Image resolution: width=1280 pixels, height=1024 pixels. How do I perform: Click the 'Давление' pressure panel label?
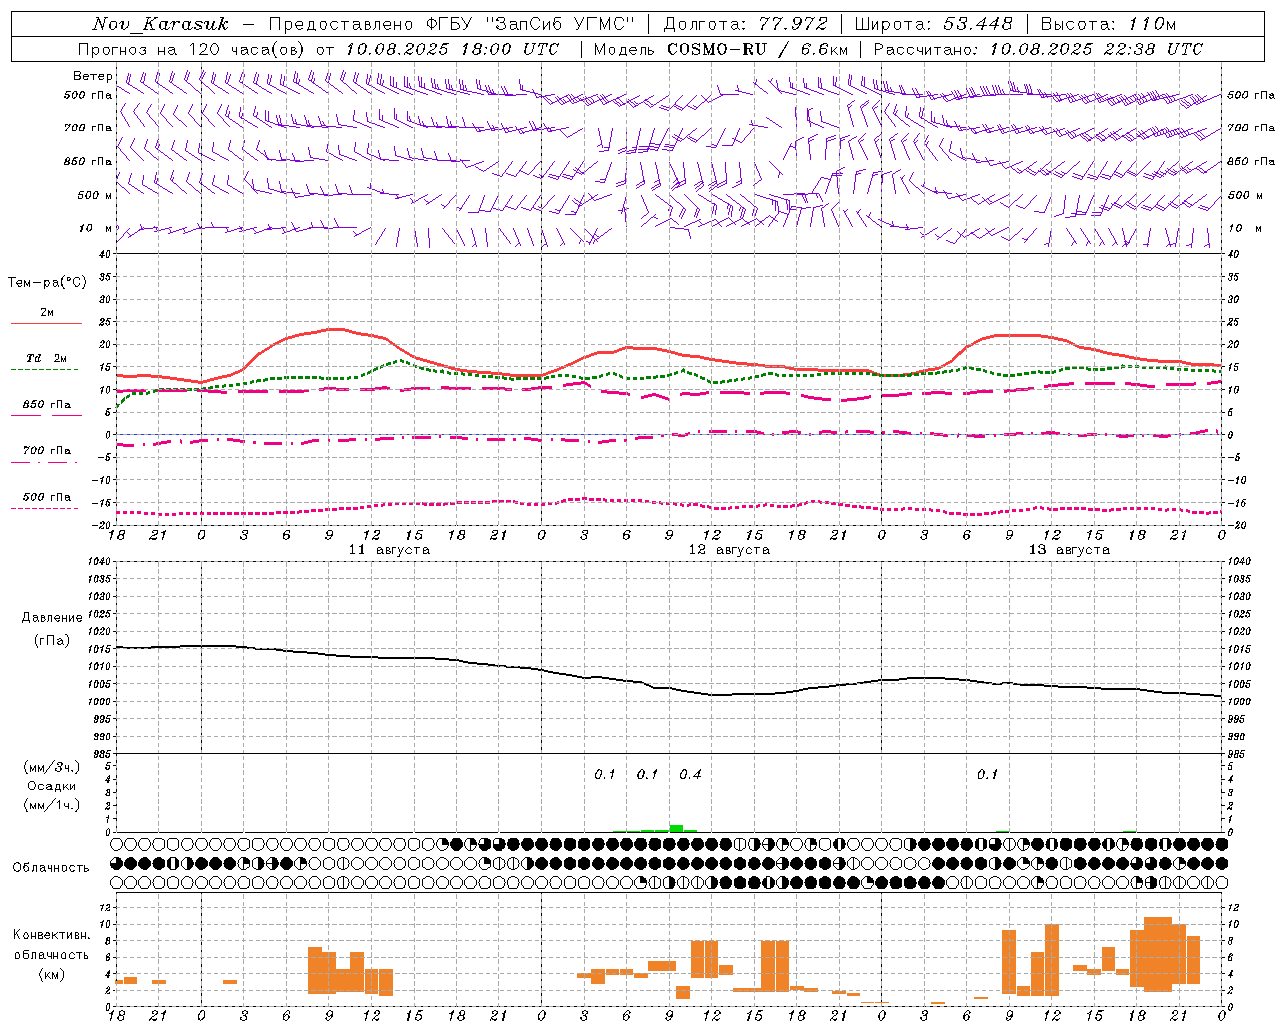click(52, 618)
